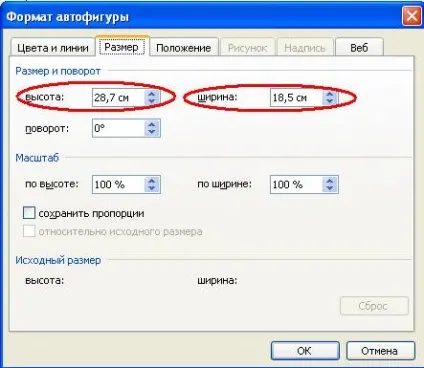
Task: Decrease высота with the down arrow
Action: tap(152, 101)
